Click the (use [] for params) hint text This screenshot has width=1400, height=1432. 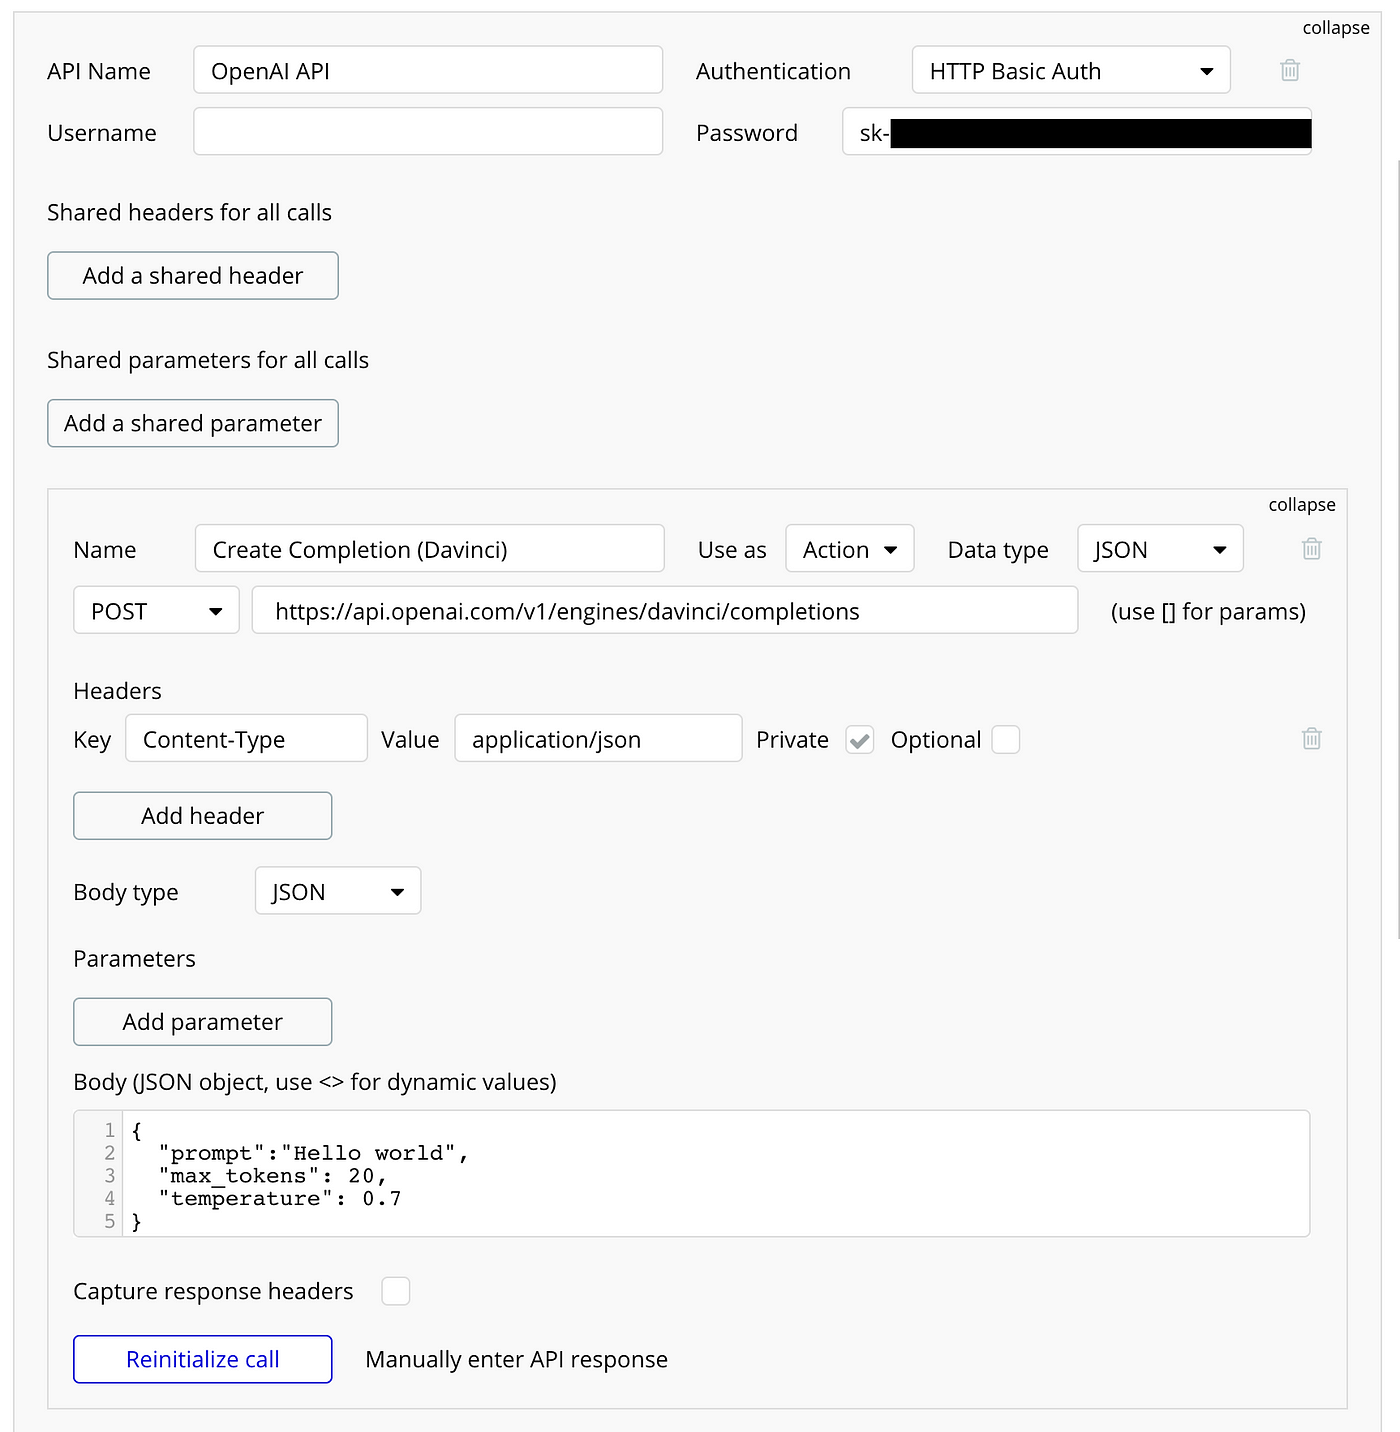click(1208, 612)
